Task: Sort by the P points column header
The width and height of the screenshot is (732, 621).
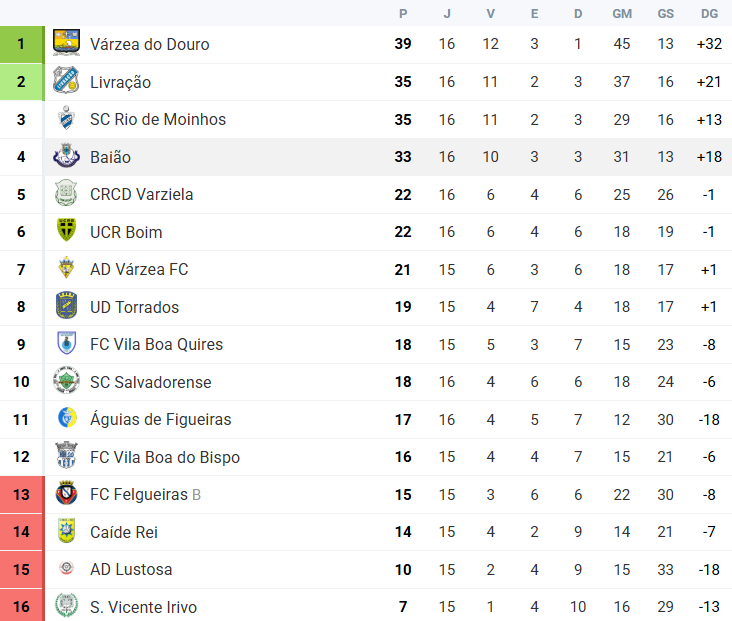Action: (403, 14)
